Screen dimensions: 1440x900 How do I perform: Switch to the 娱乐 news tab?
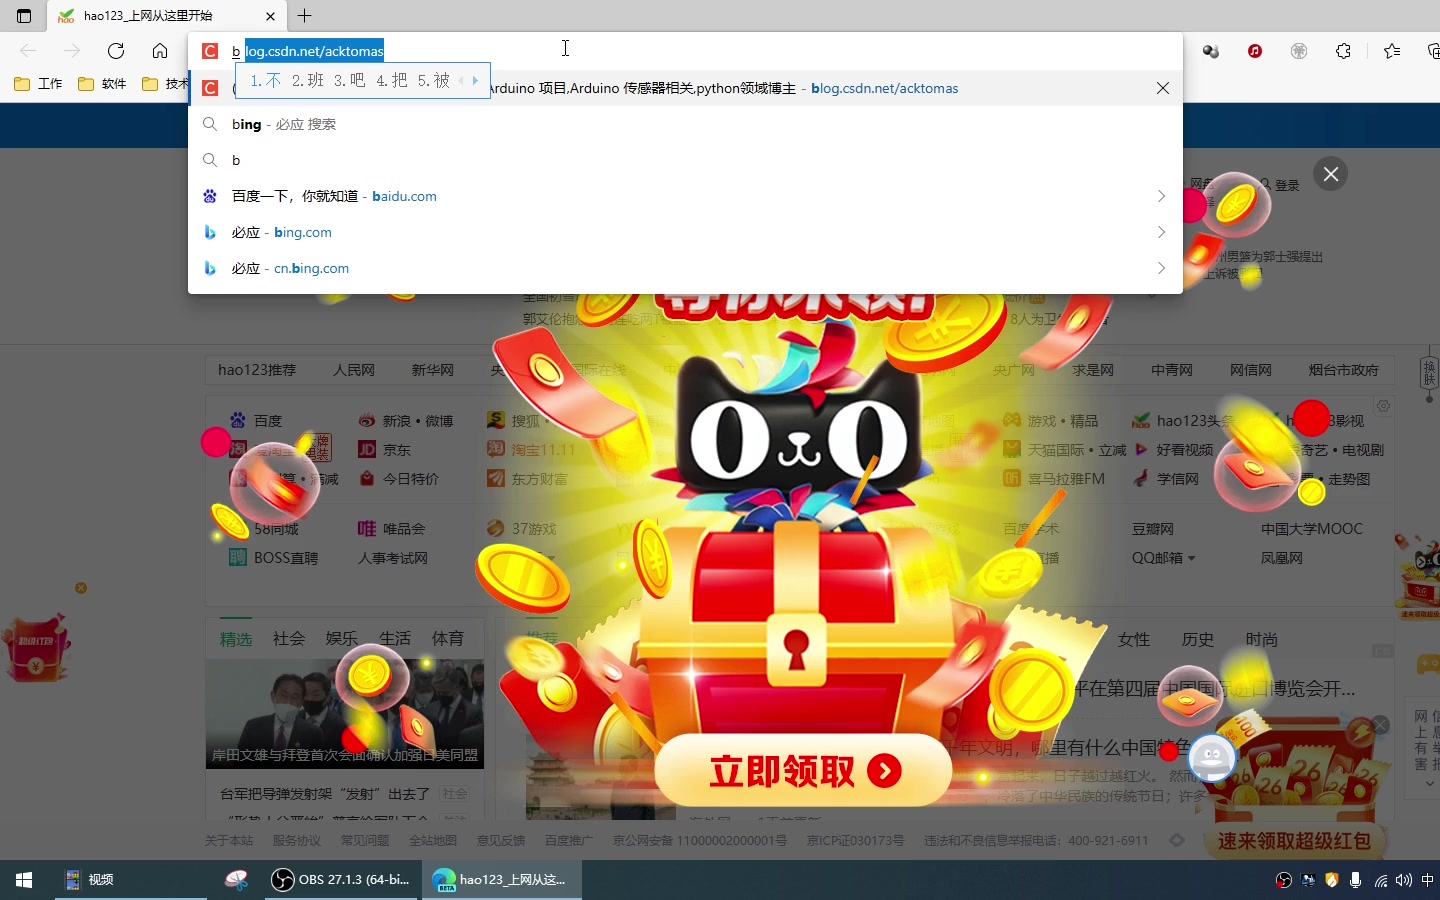click(x=342, y=638)
